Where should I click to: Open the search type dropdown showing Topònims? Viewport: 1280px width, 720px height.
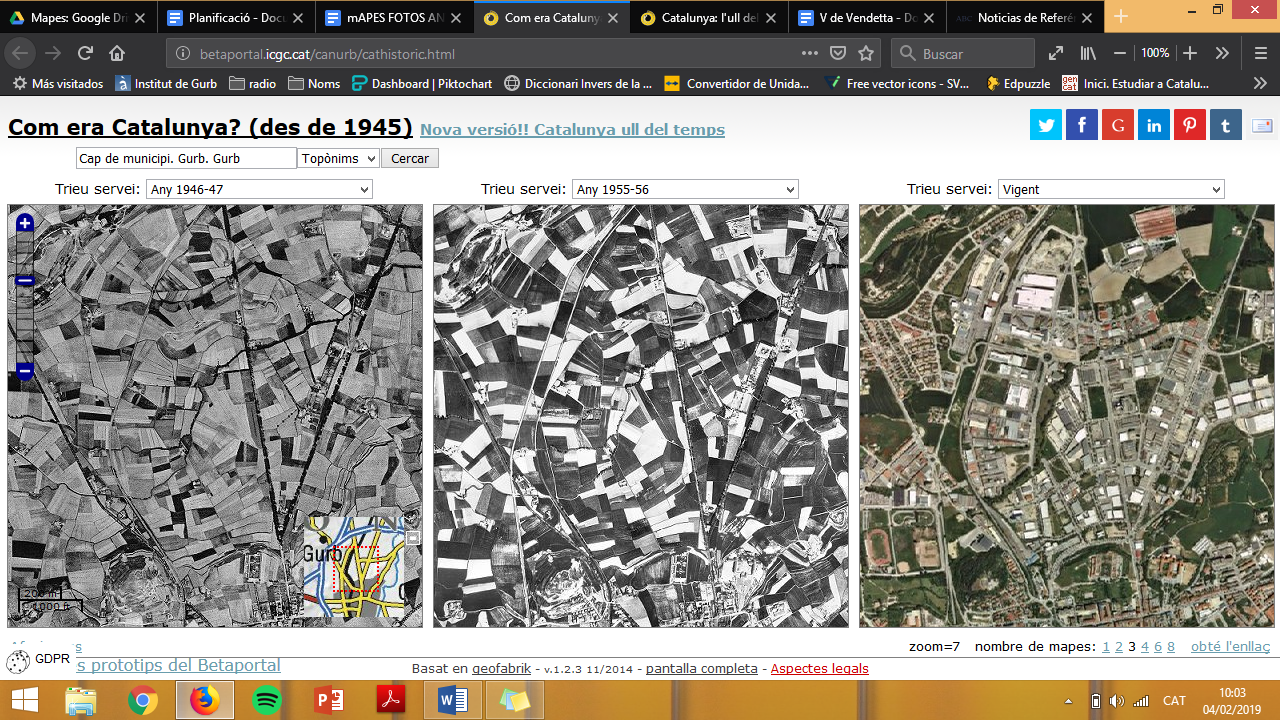coord(338,158)
